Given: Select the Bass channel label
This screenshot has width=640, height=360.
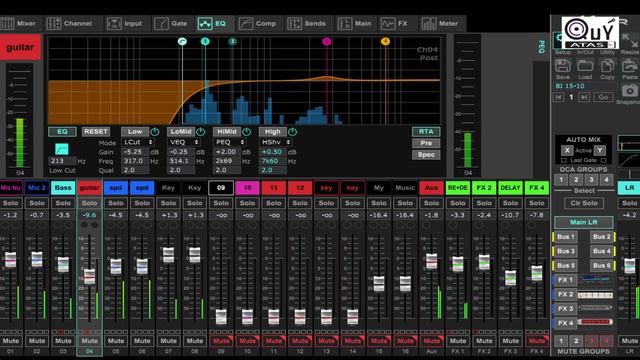Looking at the screenshot, I should pos(63,188).
